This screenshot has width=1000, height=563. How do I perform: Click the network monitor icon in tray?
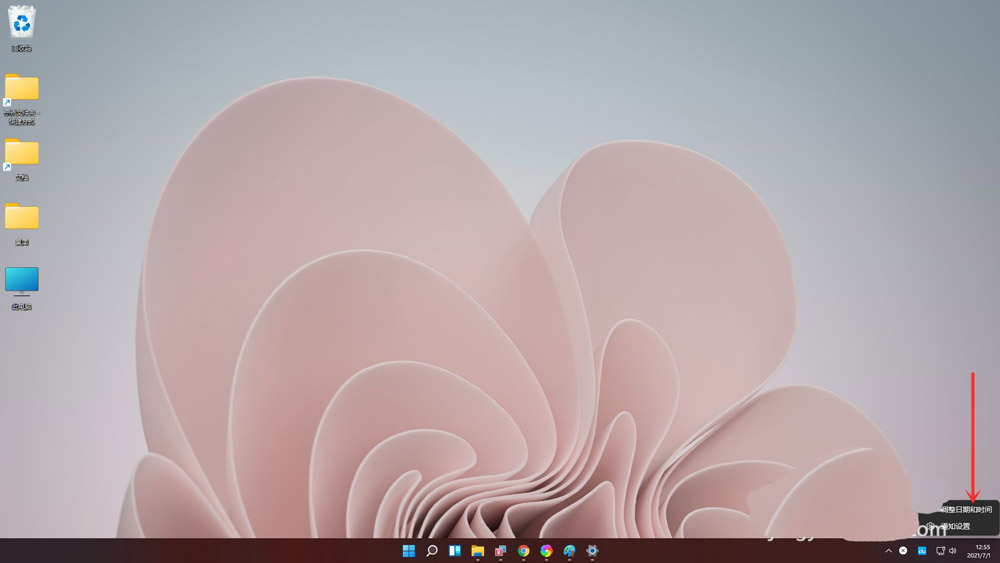(x=940, y=551)
